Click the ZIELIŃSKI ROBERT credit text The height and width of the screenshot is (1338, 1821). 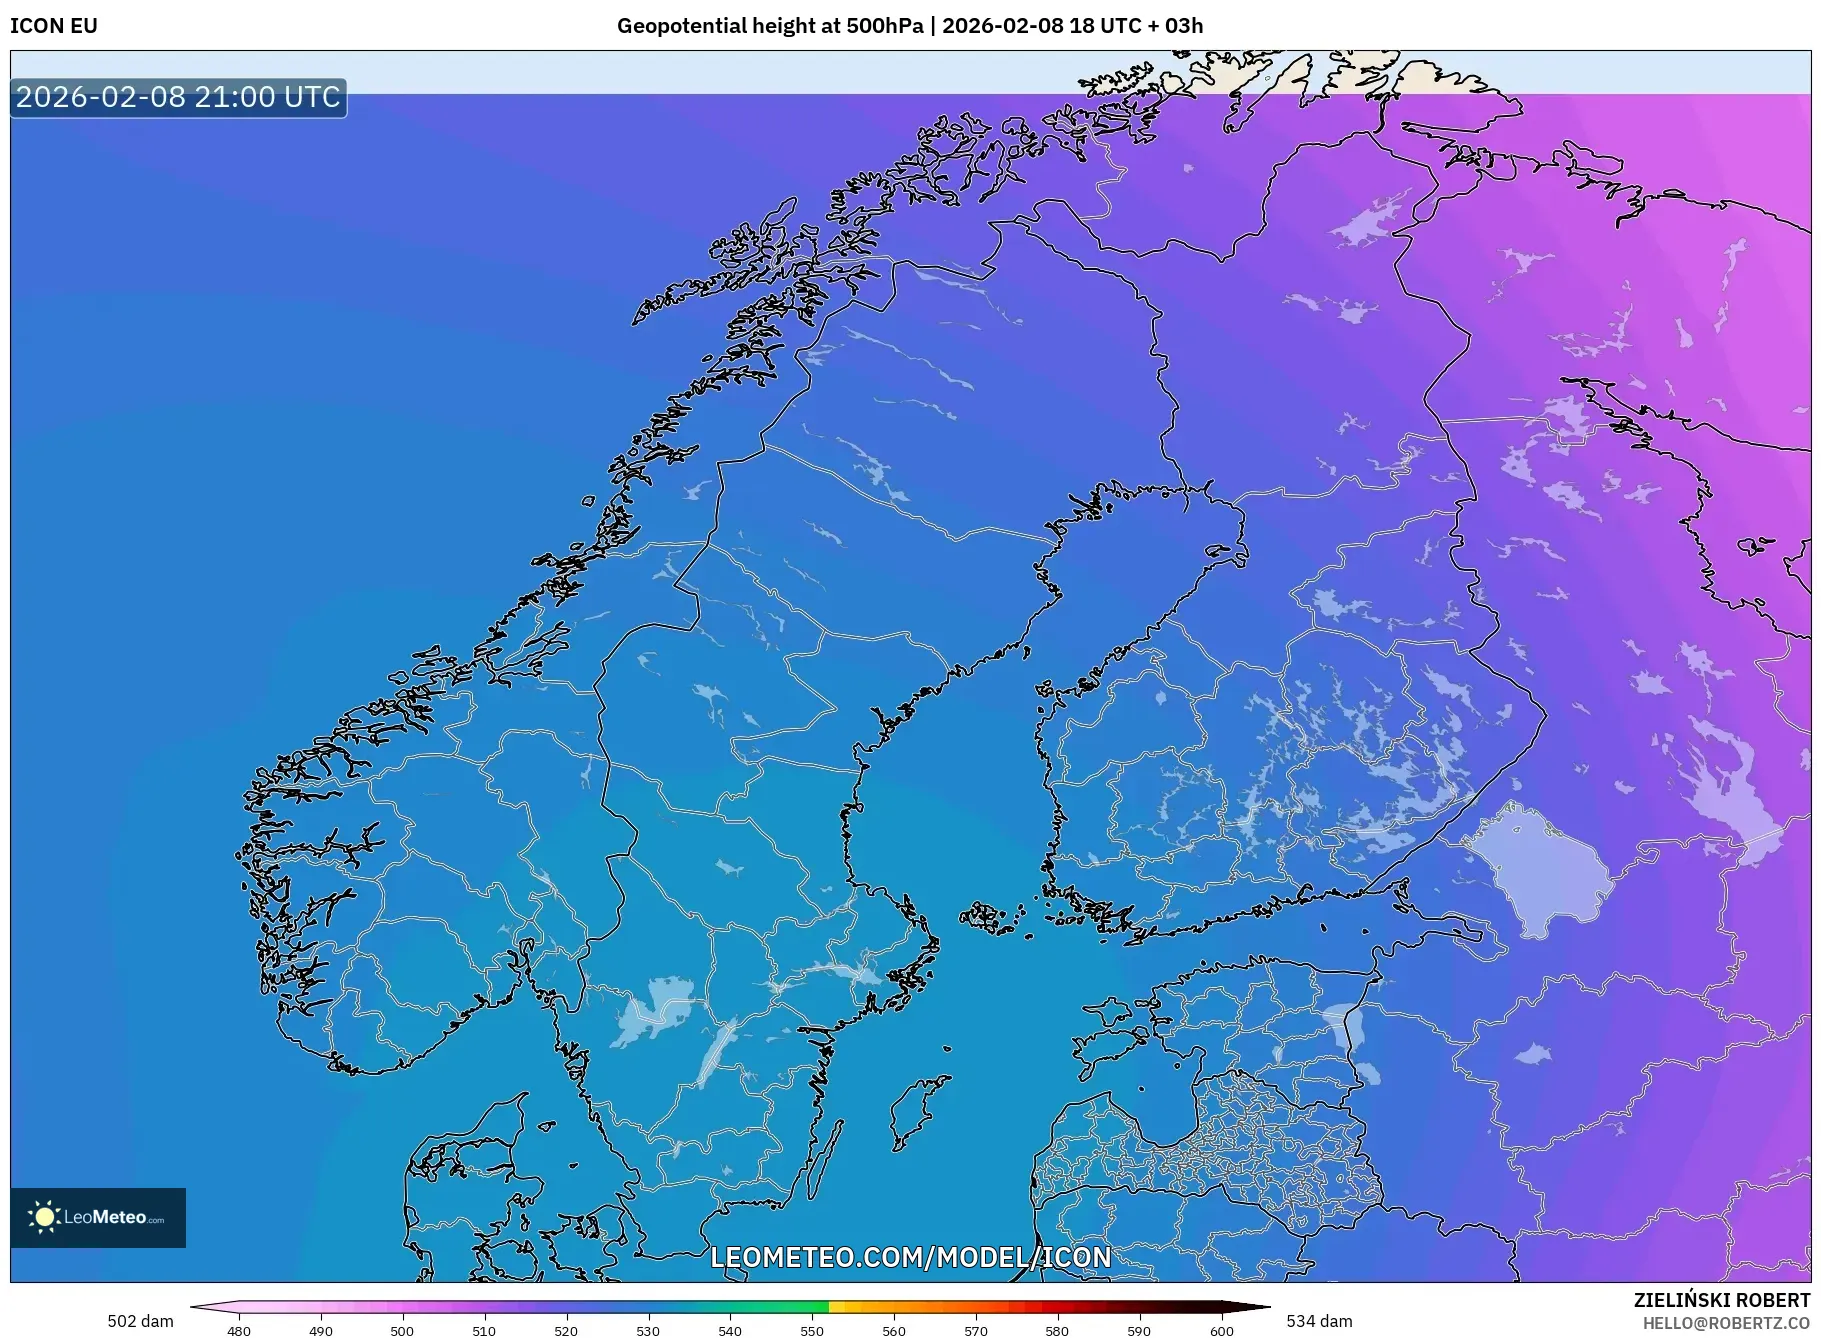pyautogui.click(x=1722, y=1298)
